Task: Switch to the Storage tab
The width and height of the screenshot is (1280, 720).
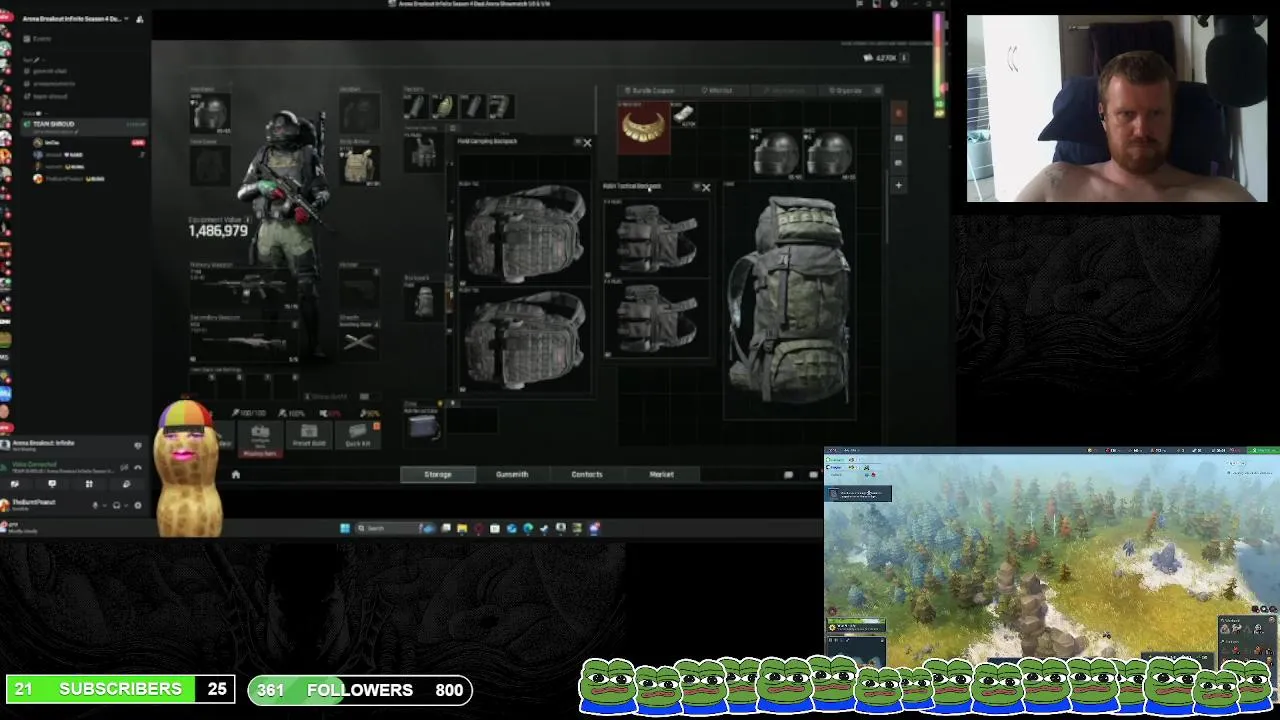Action: 437,474
